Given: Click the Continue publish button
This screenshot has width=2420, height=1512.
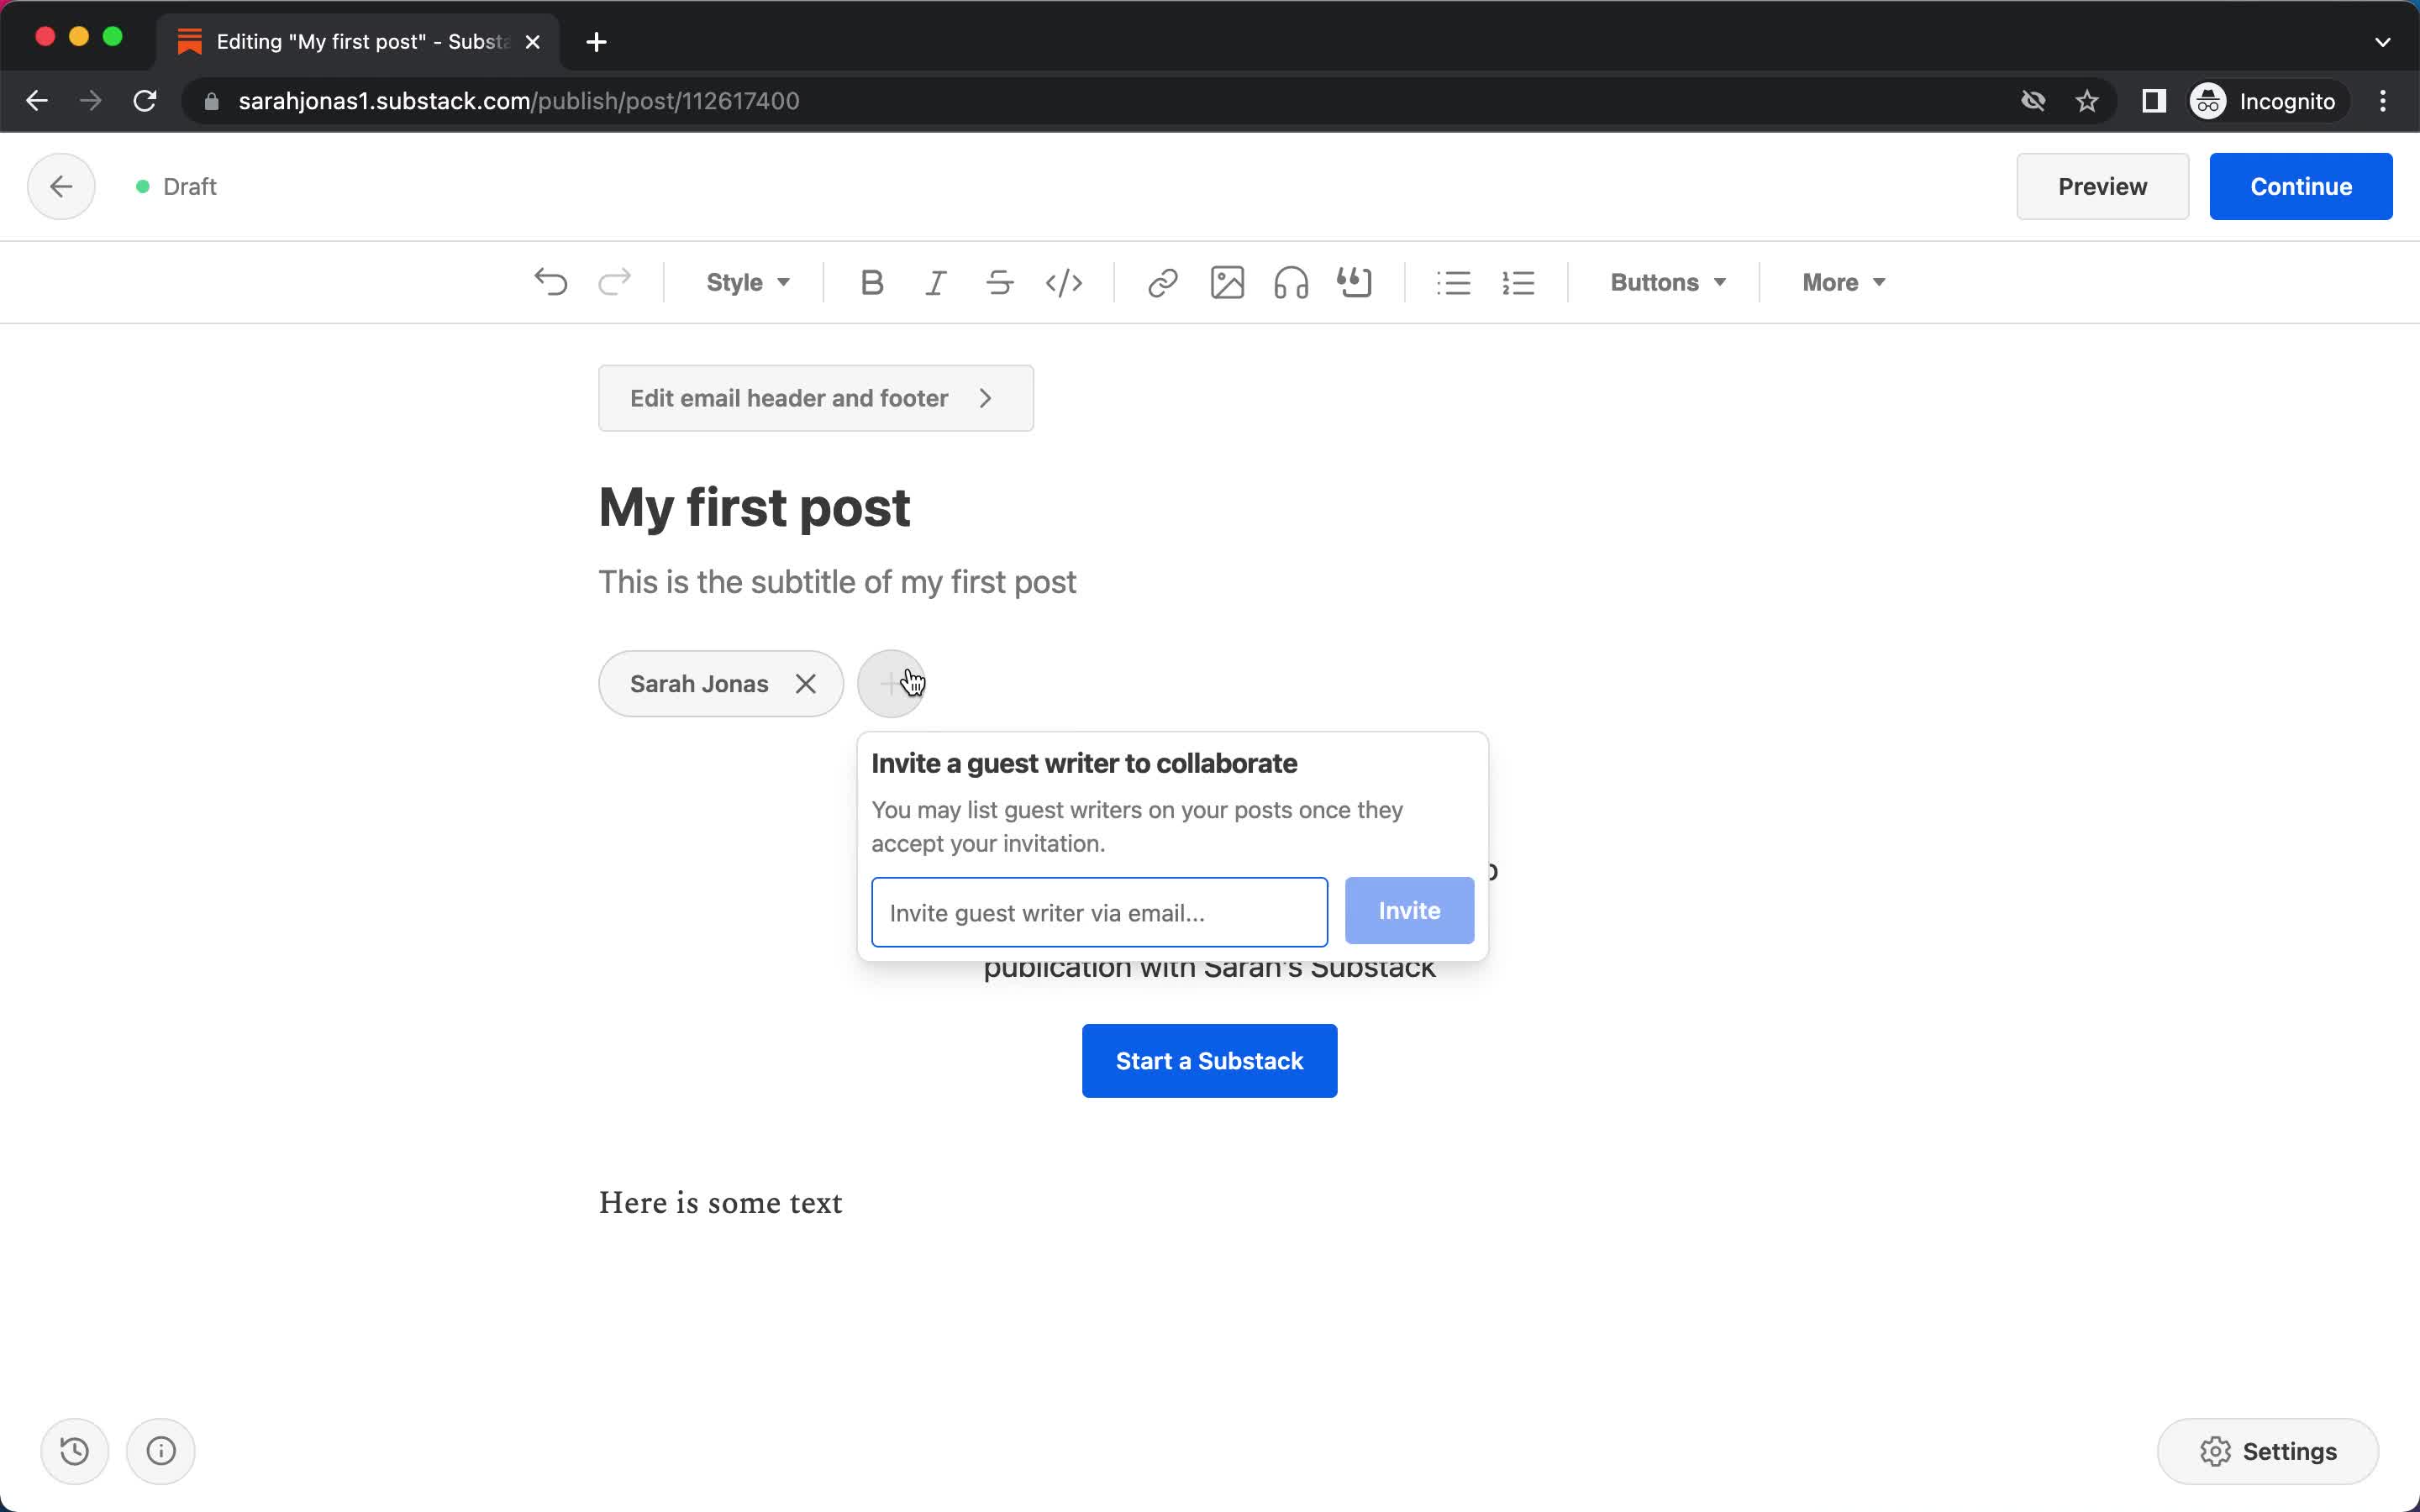Looking at the screenshot, I should coord(2302,186).
